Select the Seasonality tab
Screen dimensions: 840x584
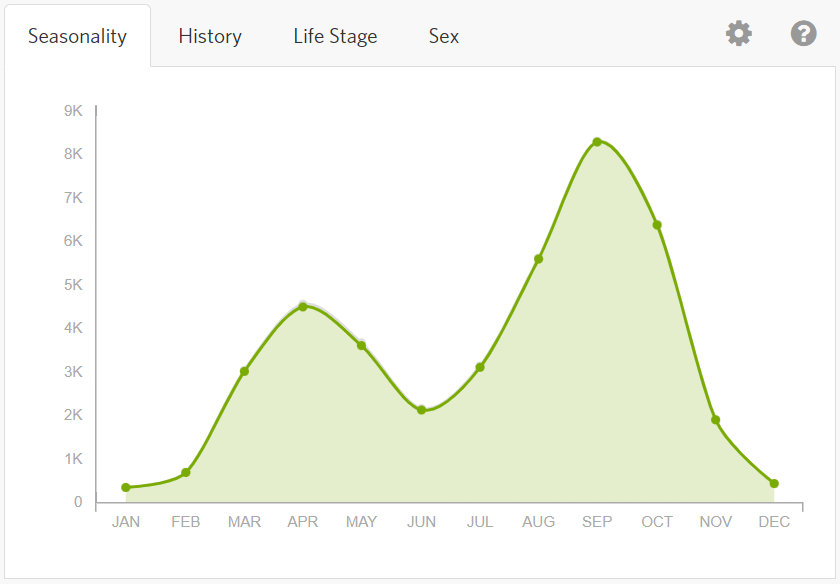tap(77, 37)
